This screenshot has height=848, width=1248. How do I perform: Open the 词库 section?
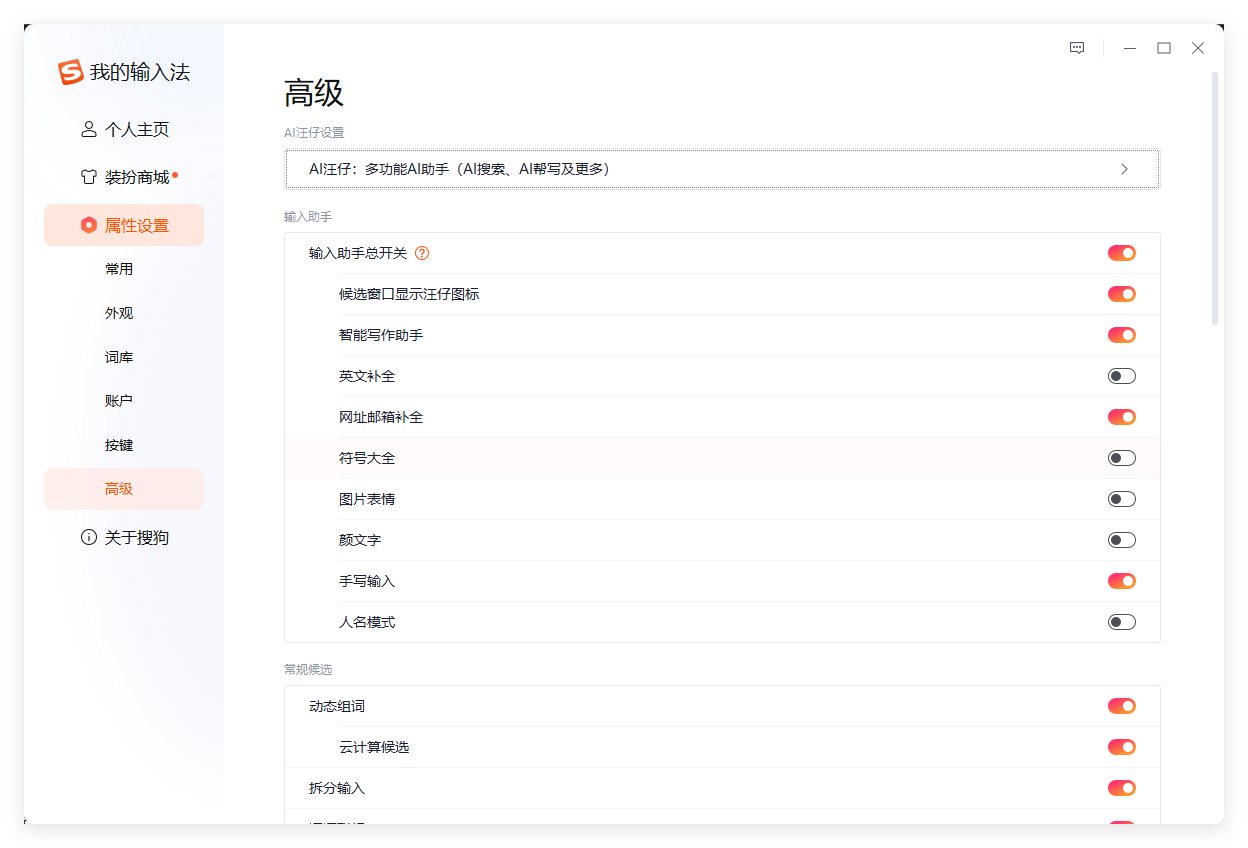119,356
